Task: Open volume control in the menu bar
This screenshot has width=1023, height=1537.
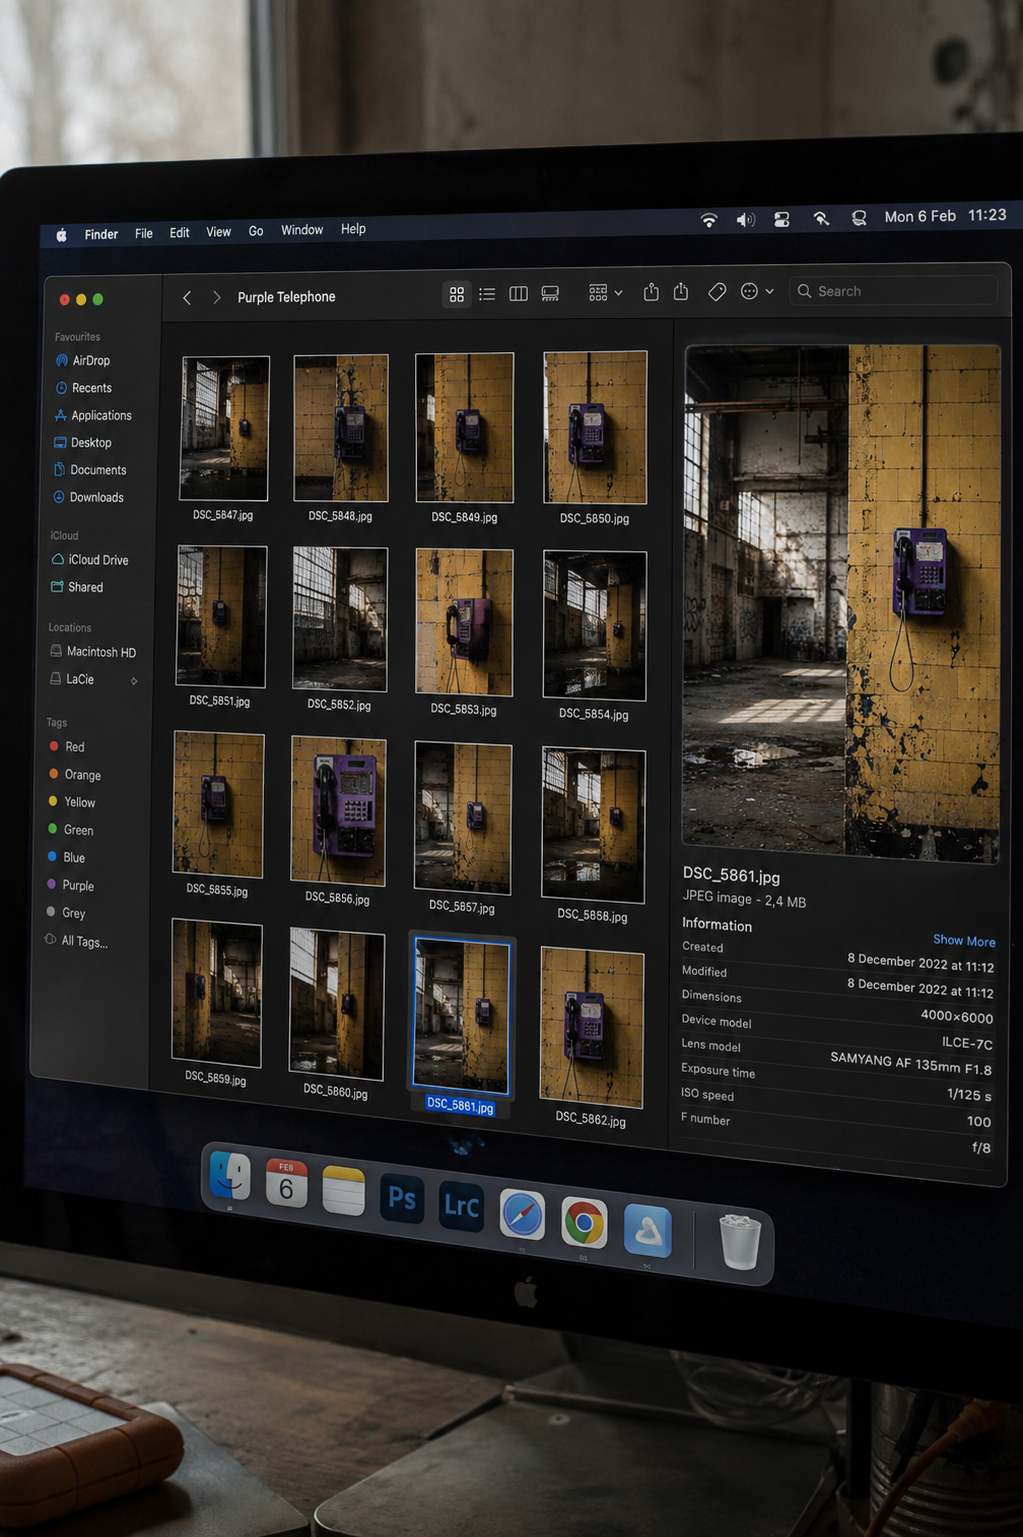Action: point(746,219)
